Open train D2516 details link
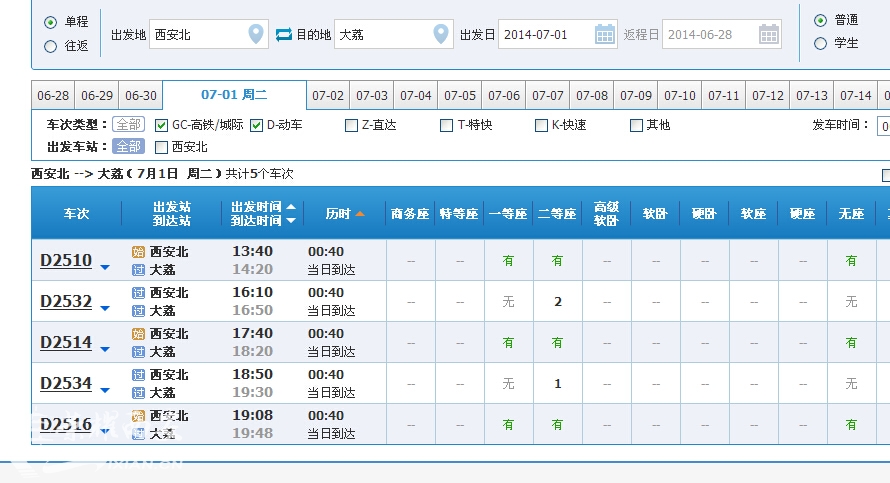890x483 pixels. tap(66, 425)
